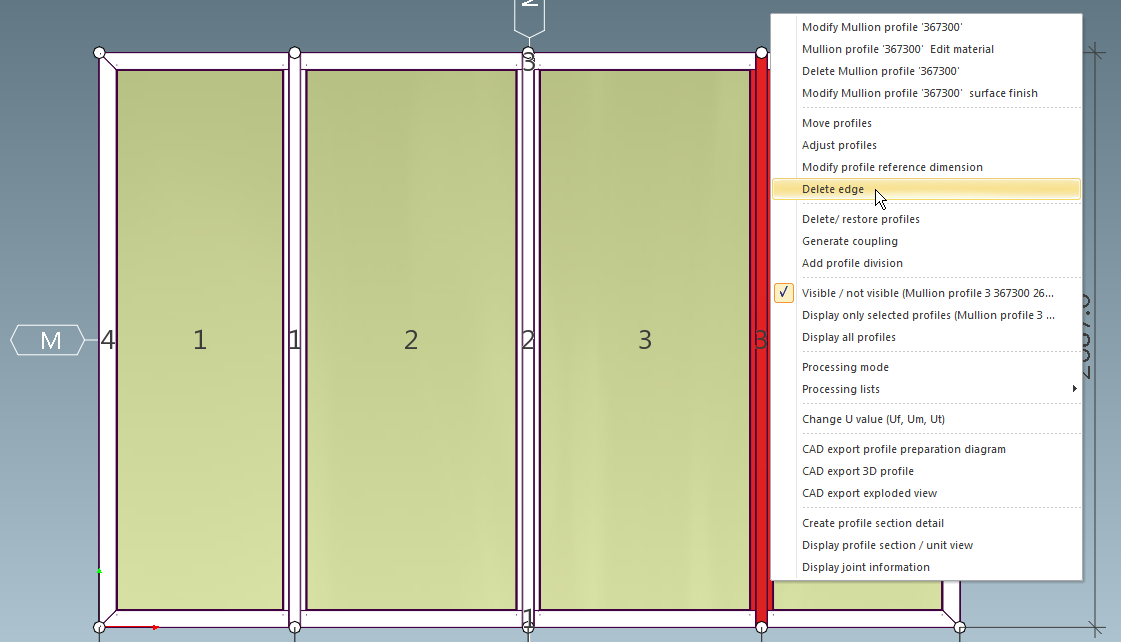Click the bottom node of mullion 2

pyautogui.click(x=528, y=627)
